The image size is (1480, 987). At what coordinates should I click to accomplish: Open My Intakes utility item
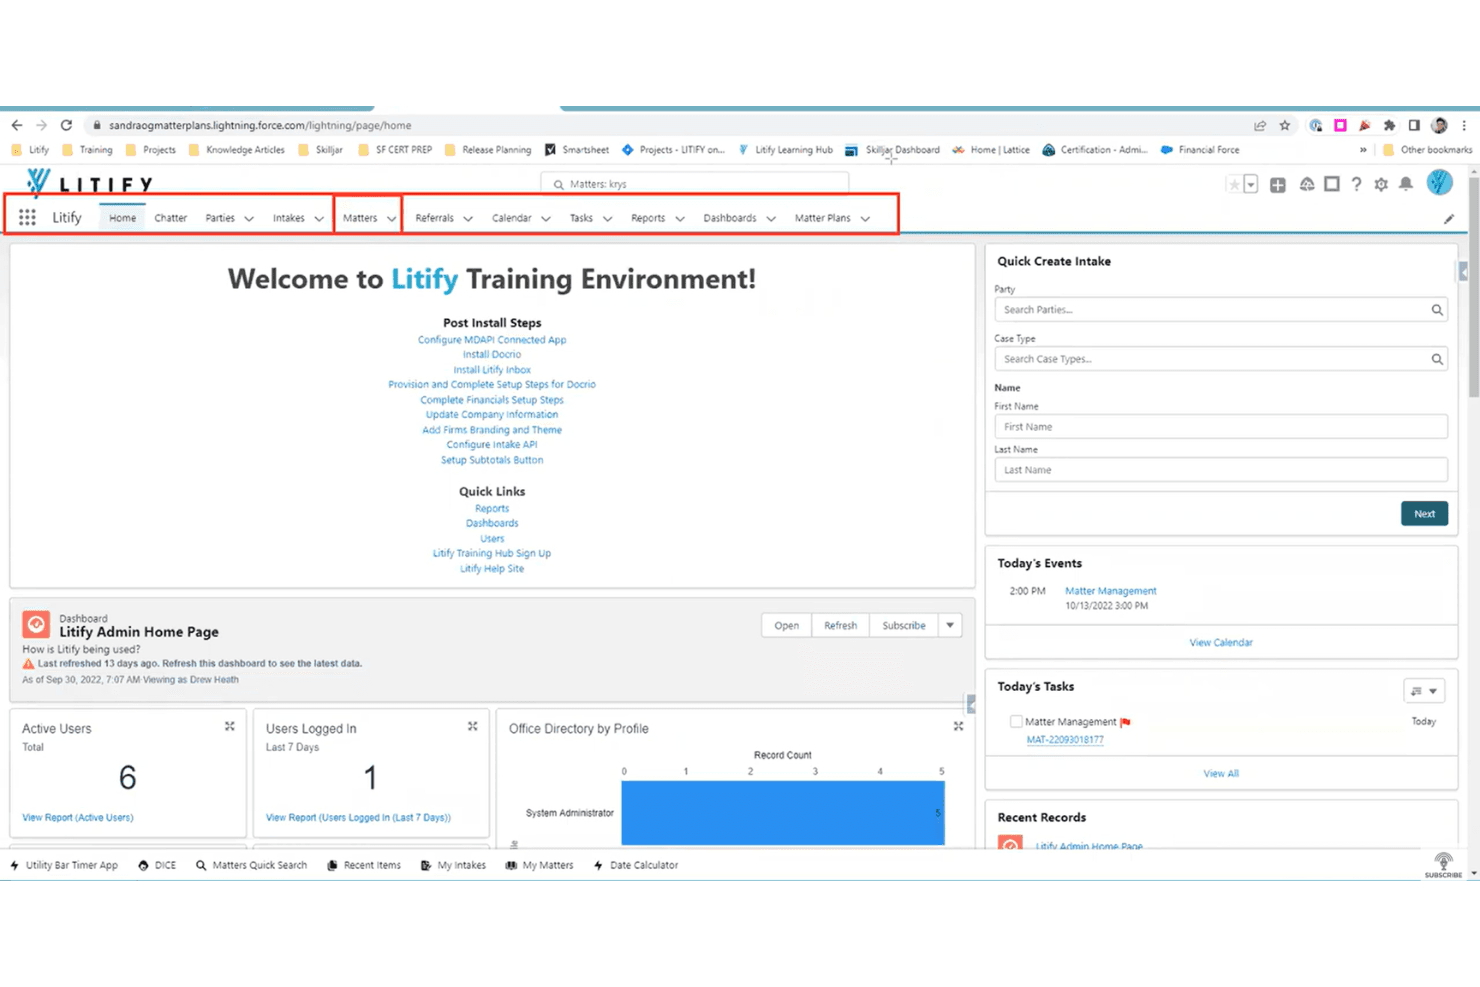453,865
